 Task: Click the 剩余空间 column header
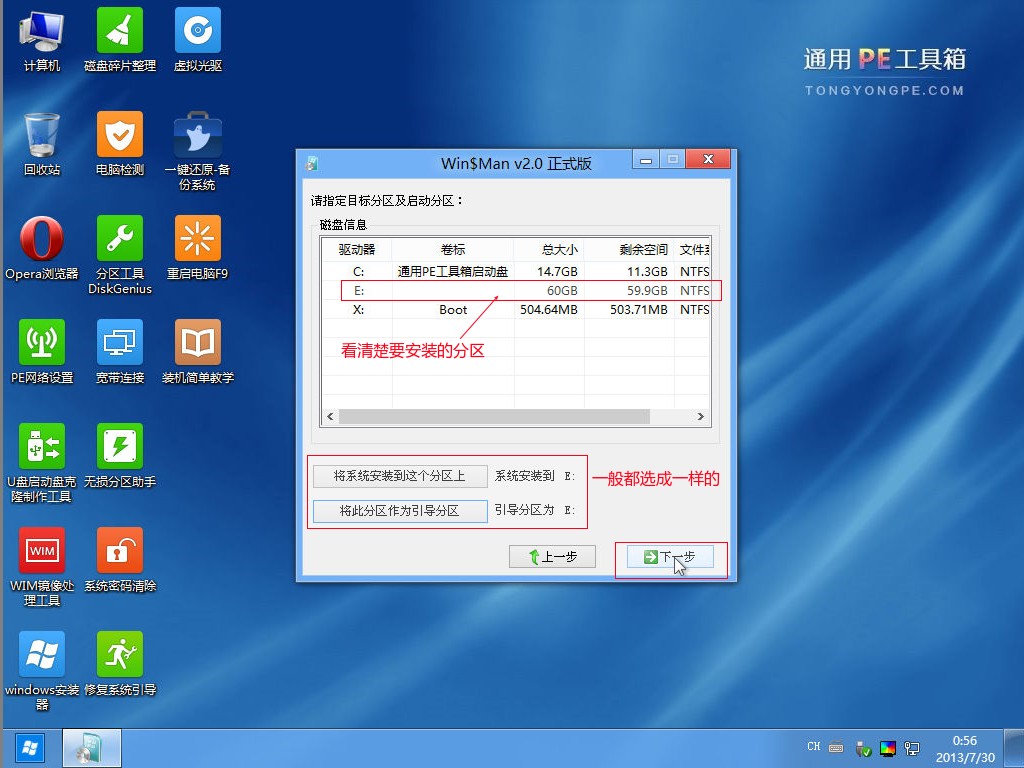629,249
